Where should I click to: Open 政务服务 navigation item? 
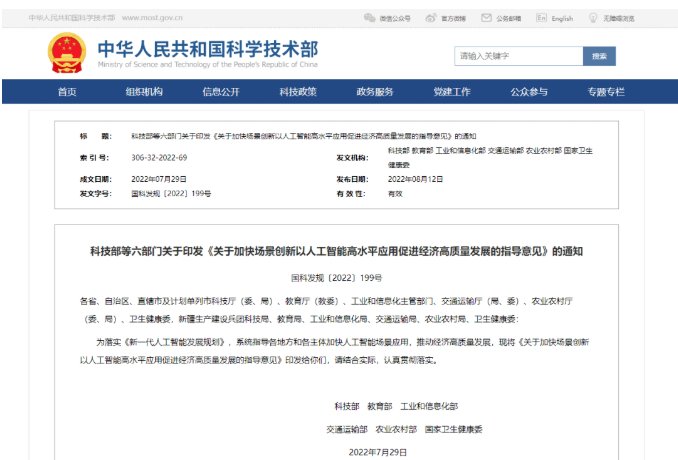[x=375, y=92]
